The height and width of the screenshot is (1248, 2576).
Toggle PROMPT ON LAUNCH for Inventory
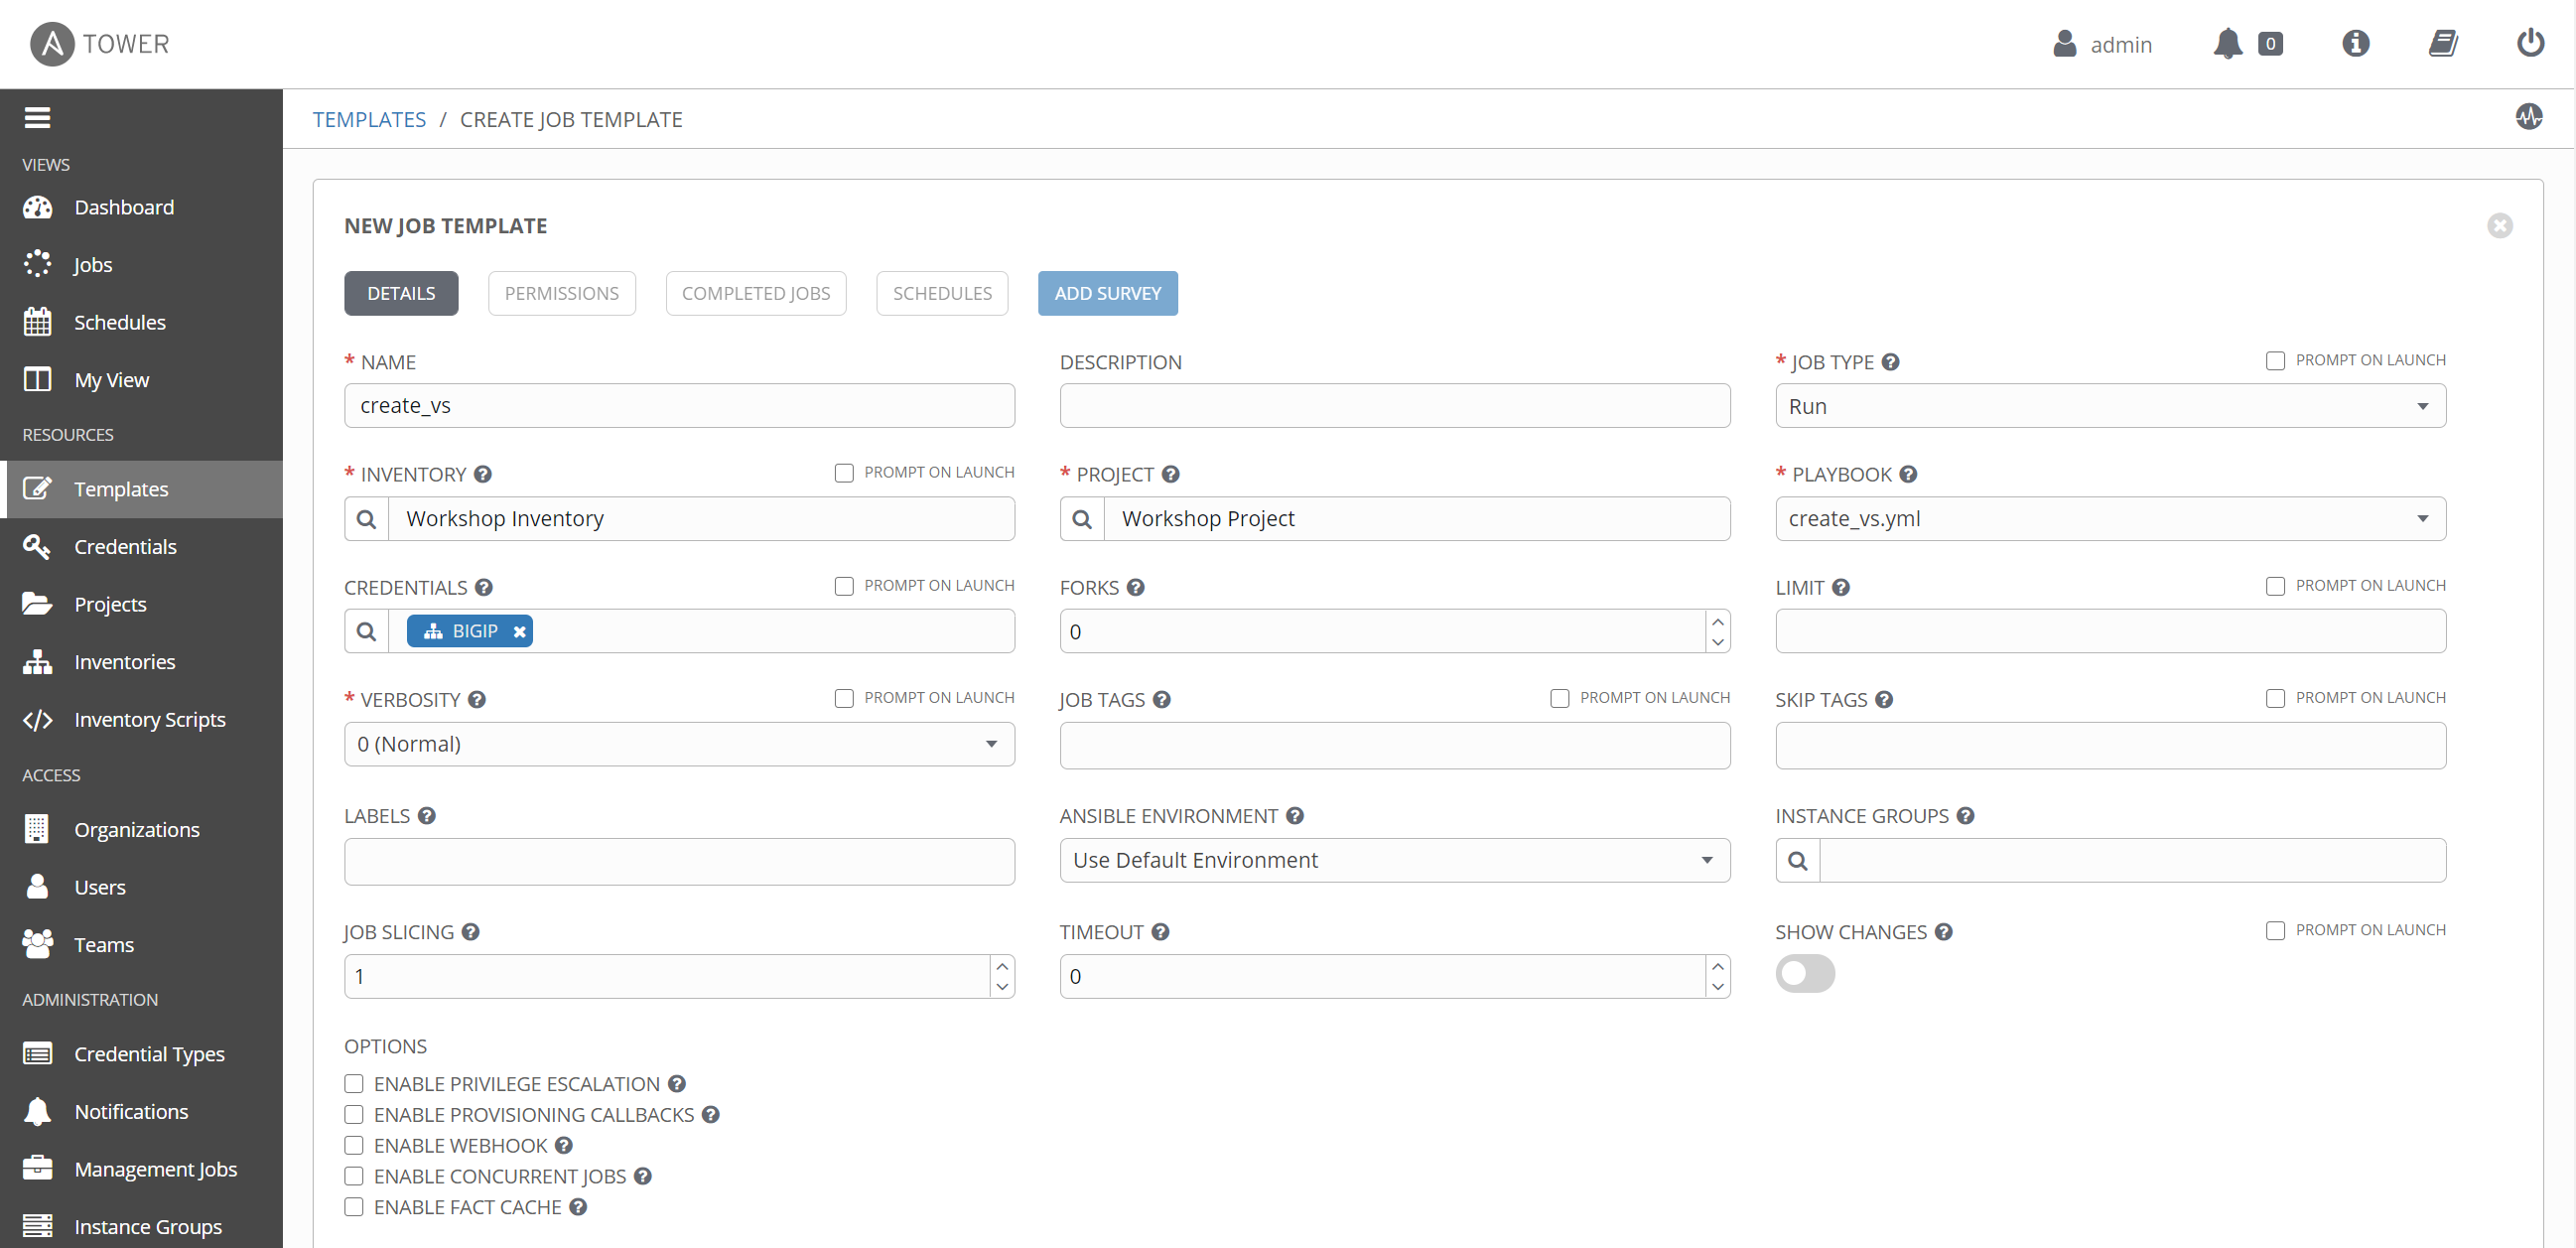[x=845, y=475]
